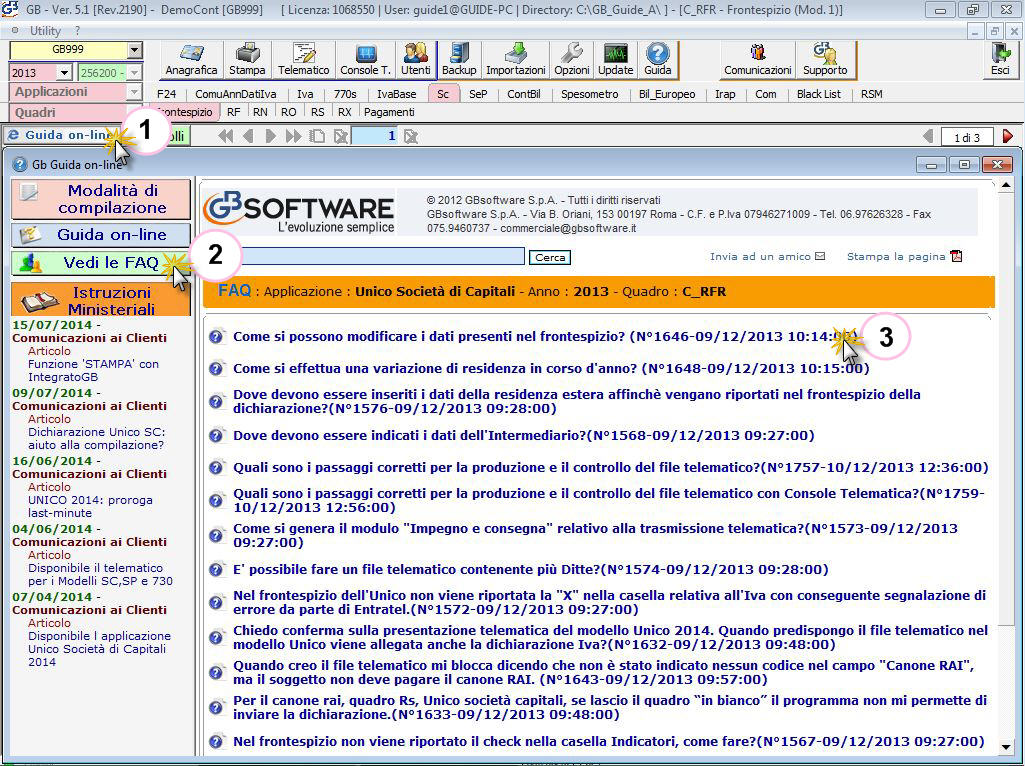This screenshot has height=766, width=1025.
Task: Click the Update icon
Action: [x=615, y=60]
